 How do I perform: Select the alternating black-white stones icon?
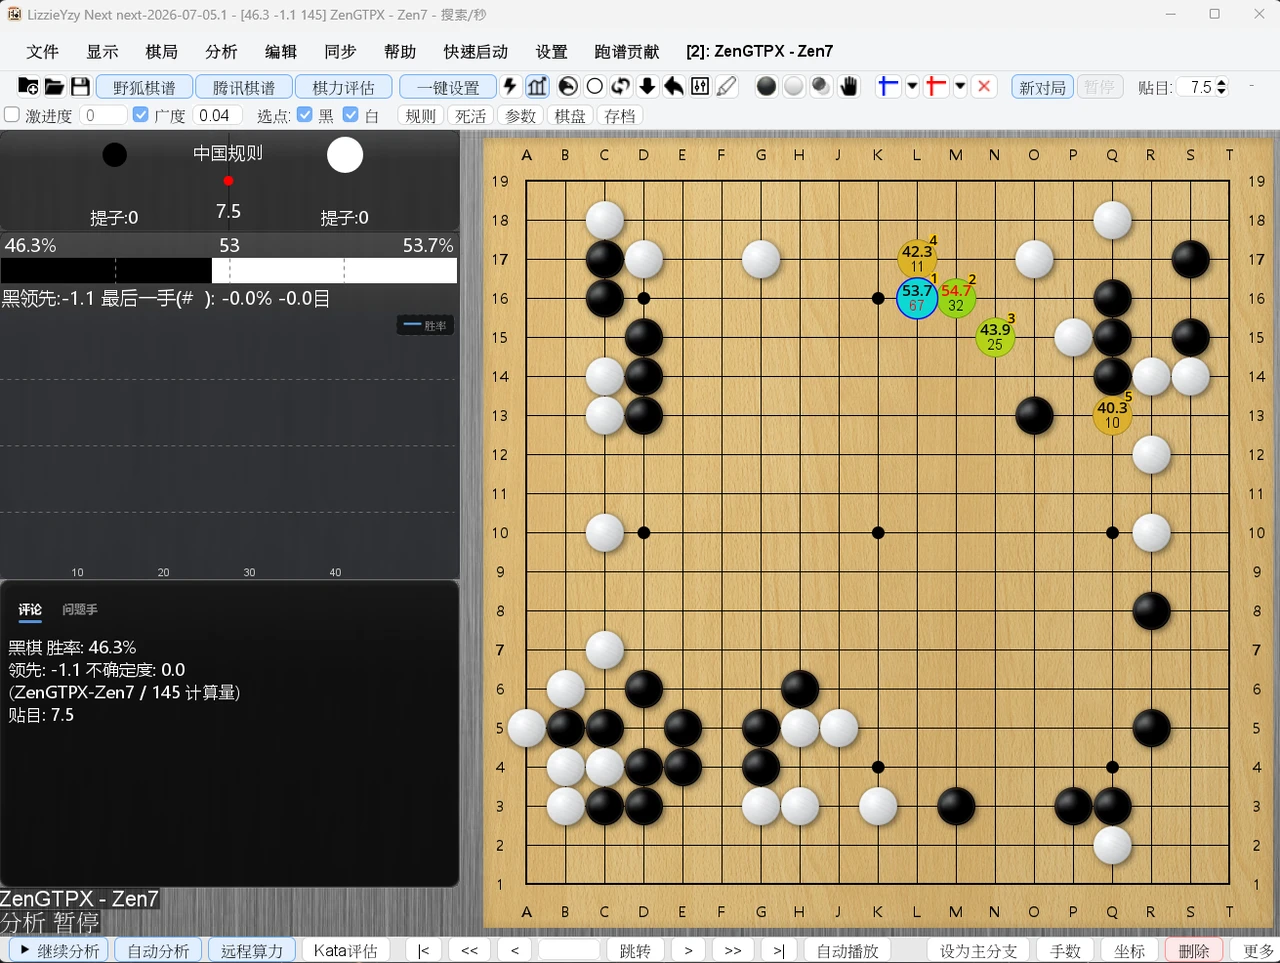point(821,87)
